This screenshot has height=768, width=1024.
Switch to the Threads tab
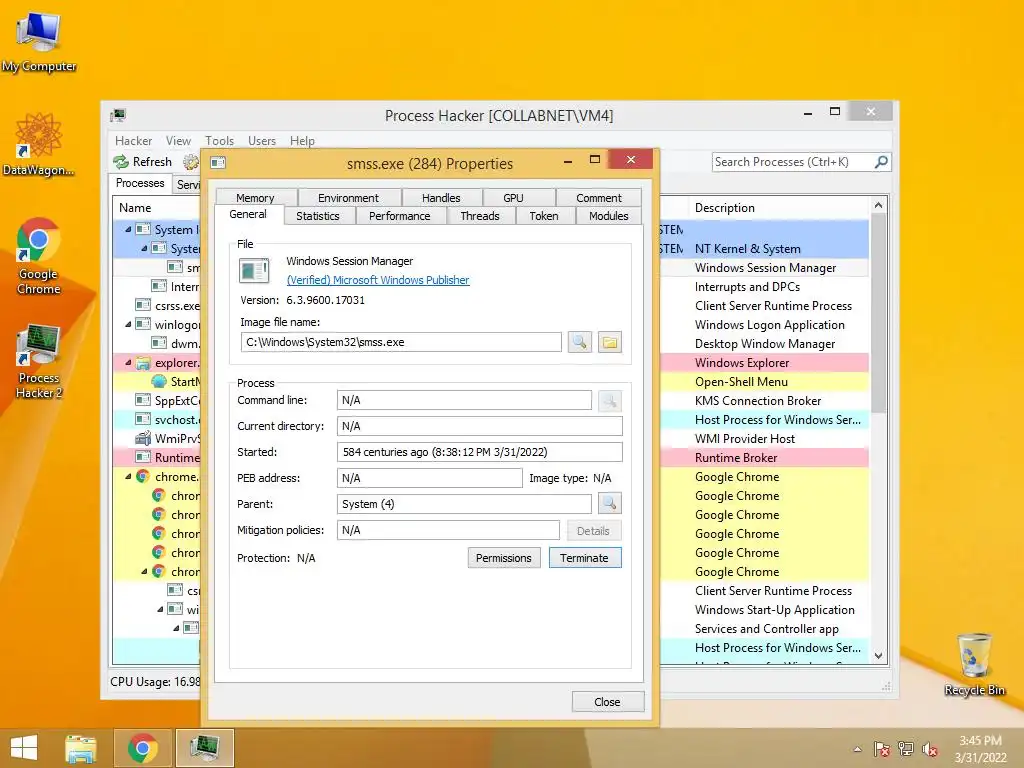pos(480,216)
